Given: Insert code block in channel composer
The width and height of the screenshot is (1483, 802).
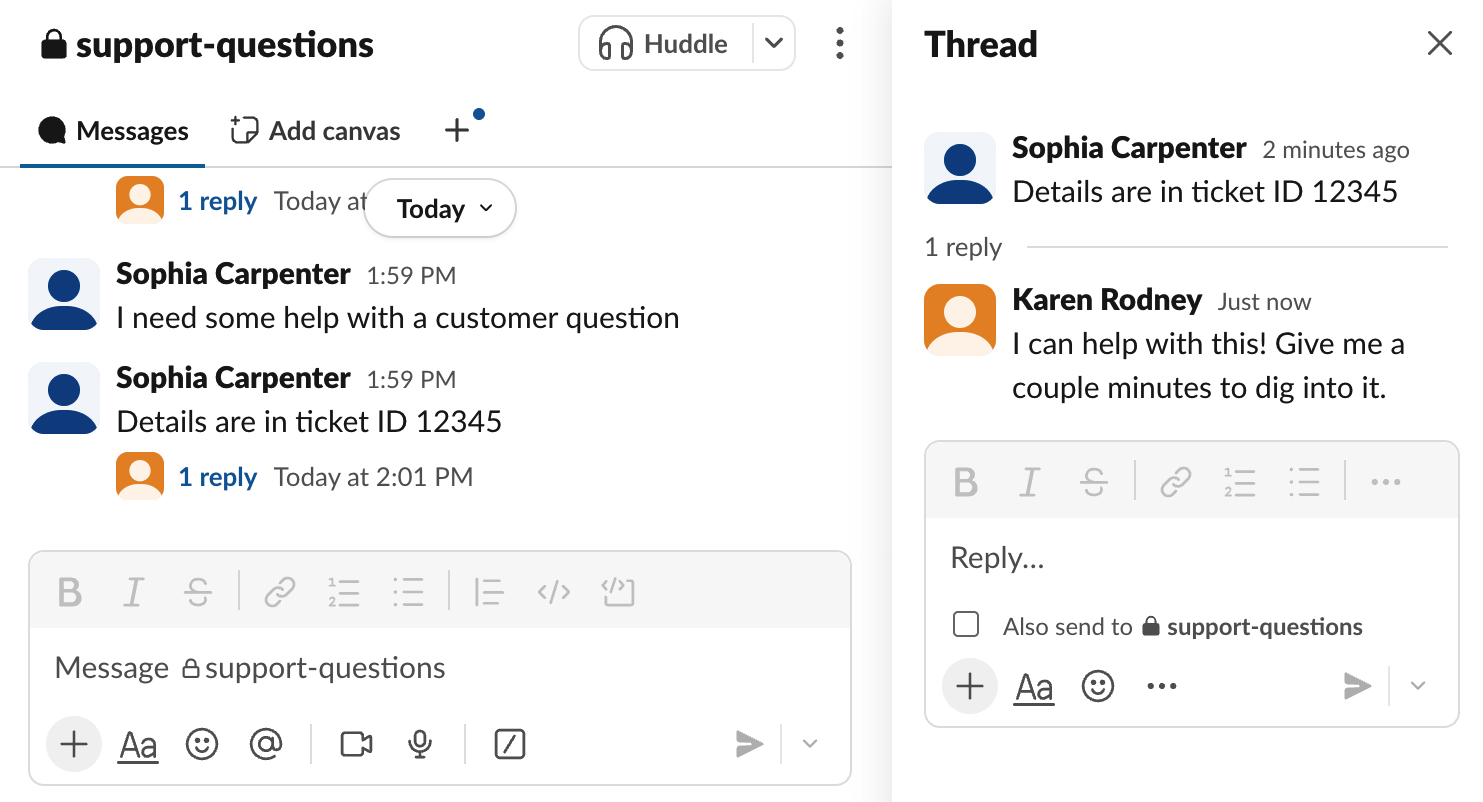Looking at the screenshot, I should pyautogui.click(x=618, y=592).
